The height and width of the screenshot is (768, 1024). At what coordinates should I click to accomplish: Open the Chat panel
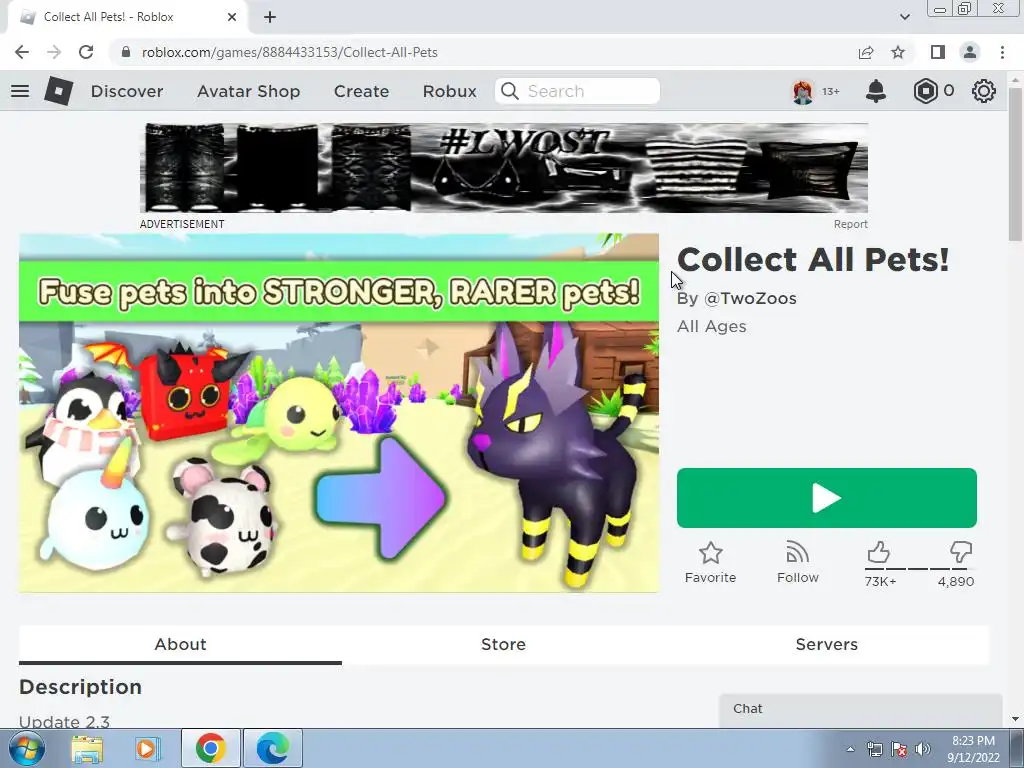coord(861,710)
